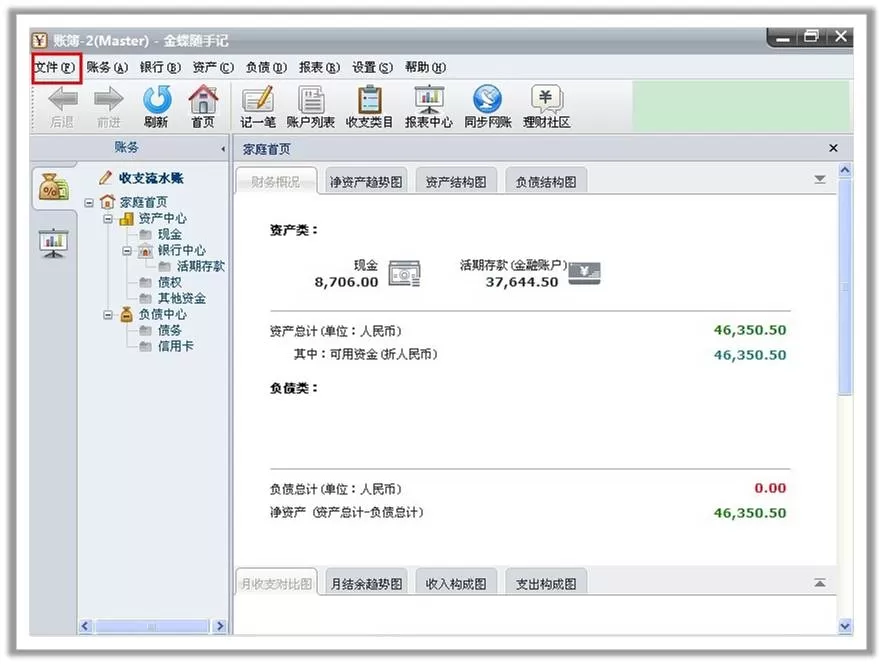Screen dimensions: 883x664
Task: Open the 报表中心 chart icon
Action: (x=429, y=99)
